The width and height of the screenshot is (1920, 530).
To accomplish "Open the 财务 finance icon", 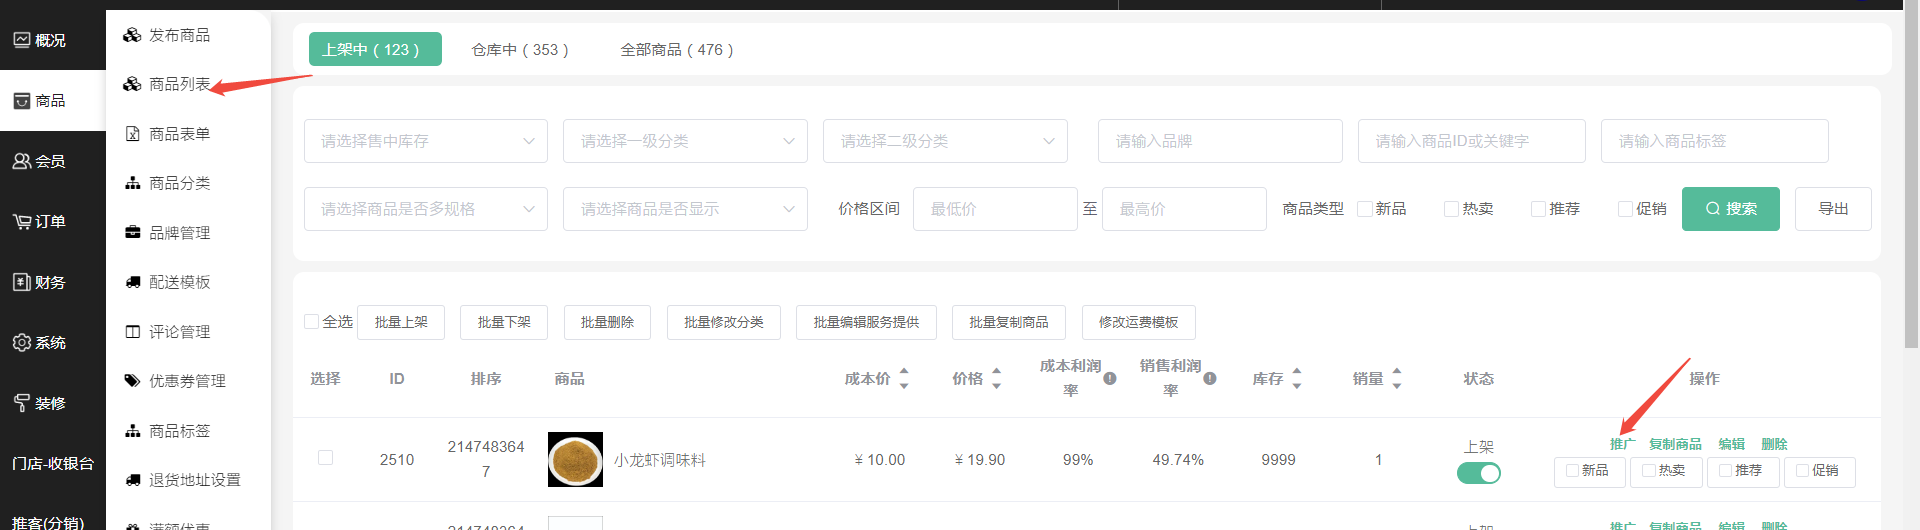I will tap(22, 282).
